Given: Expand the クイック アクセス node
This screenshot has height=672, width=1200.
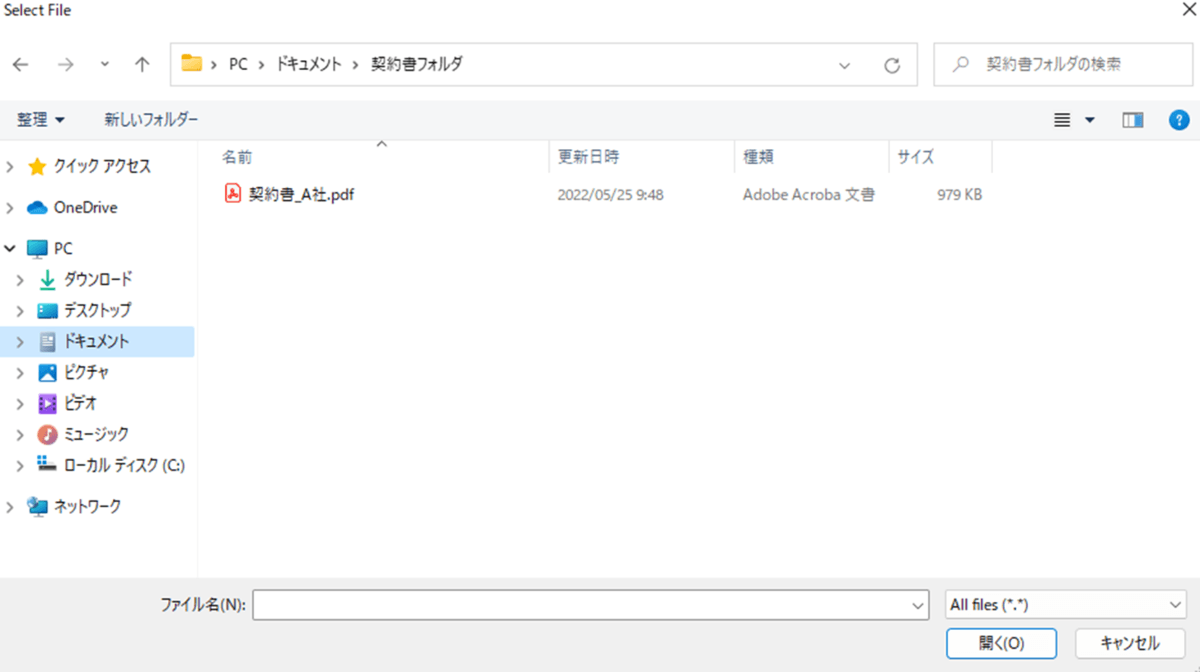Looking at the screenshot, I should point(10,167).
